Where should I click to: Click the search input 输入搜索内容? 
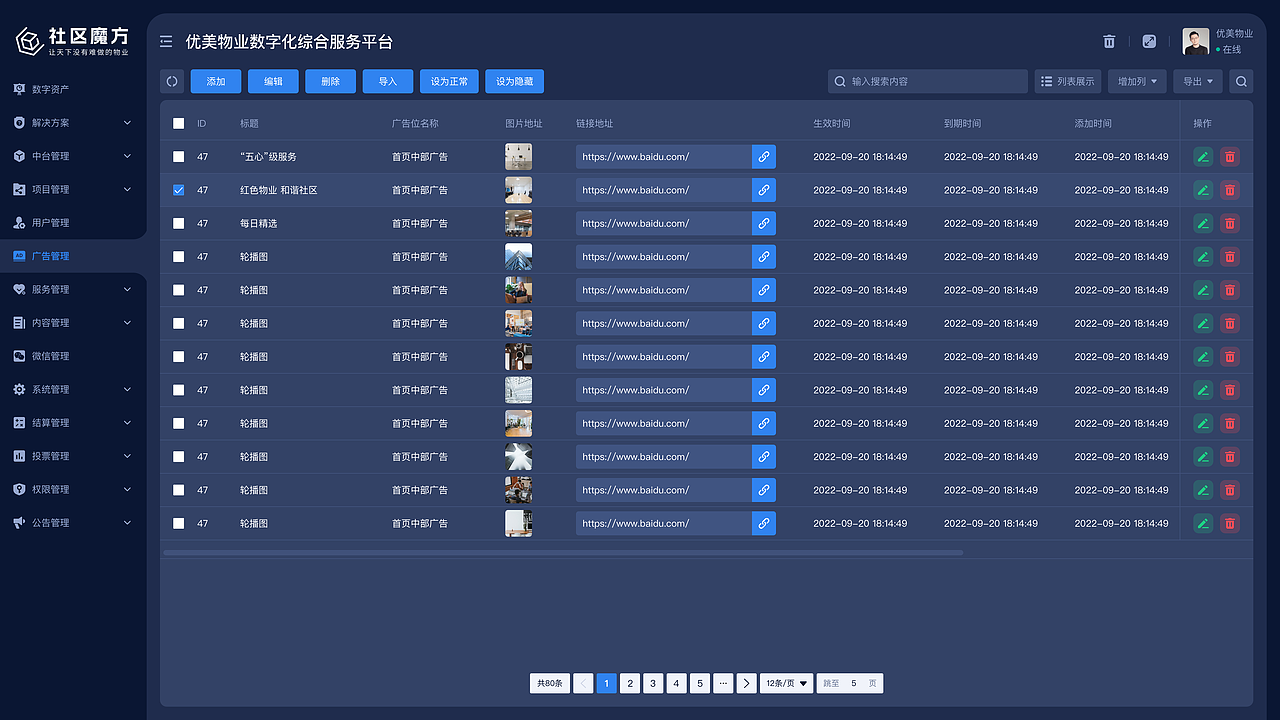[x=928, y=81]
